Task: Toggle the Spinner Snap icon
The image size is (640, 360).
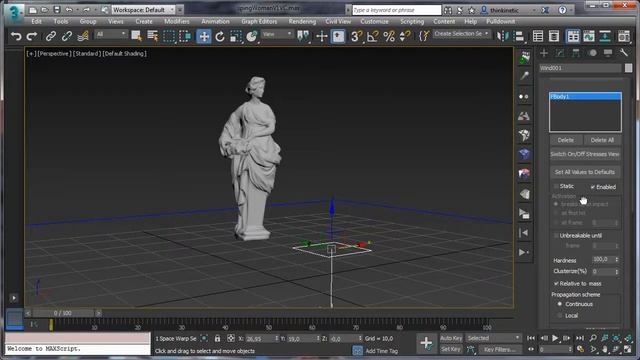Action: 404,36
